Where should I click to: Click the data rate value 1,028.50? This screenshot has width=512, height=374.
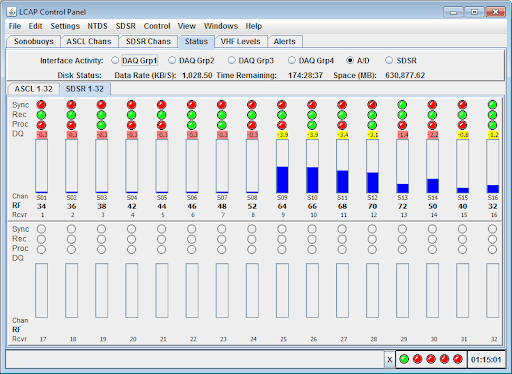(197, 75)
